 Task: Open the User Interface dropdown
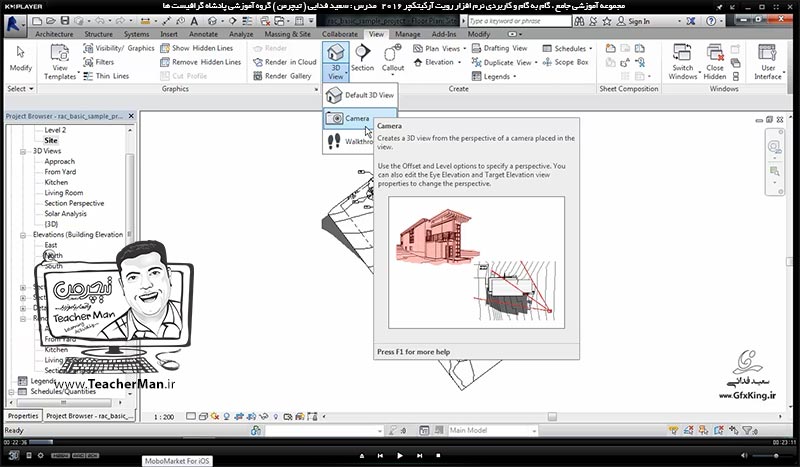767,62
